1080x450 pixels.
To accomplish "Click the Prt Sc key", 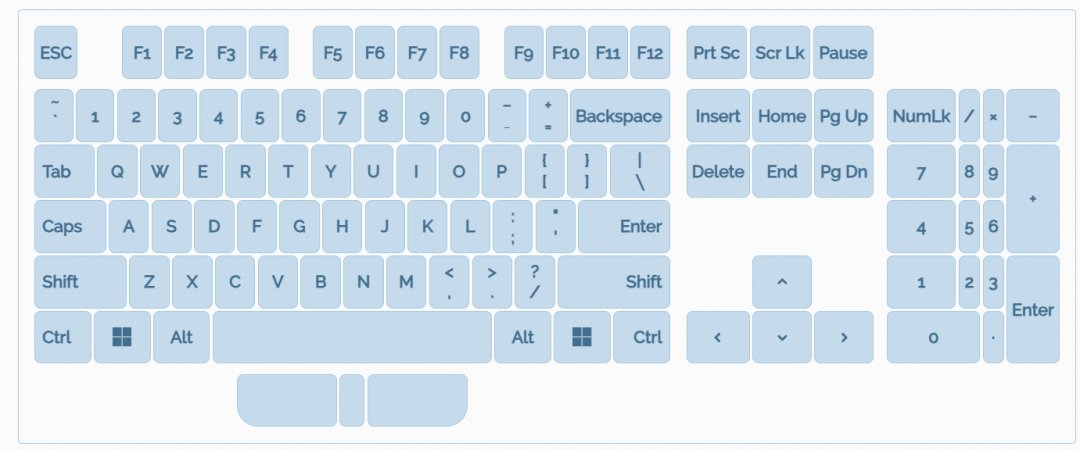I will pyautogui.click(x=717, y=53).
